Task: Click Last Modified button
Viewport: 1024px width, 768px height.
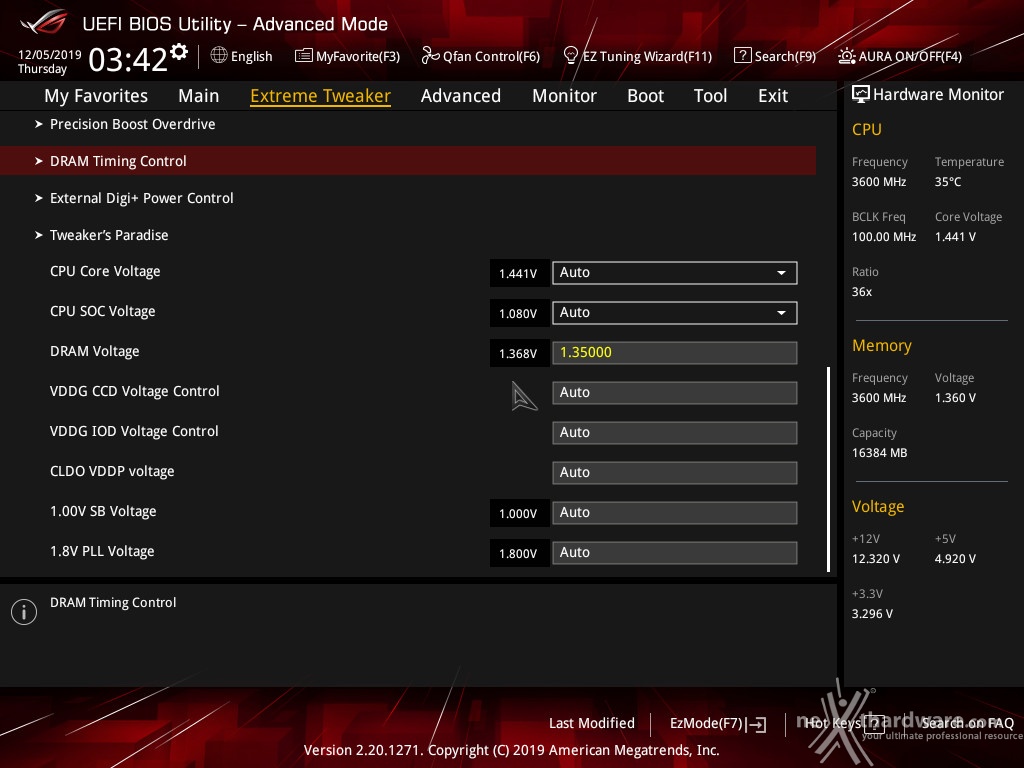Action: pos(592,723)
